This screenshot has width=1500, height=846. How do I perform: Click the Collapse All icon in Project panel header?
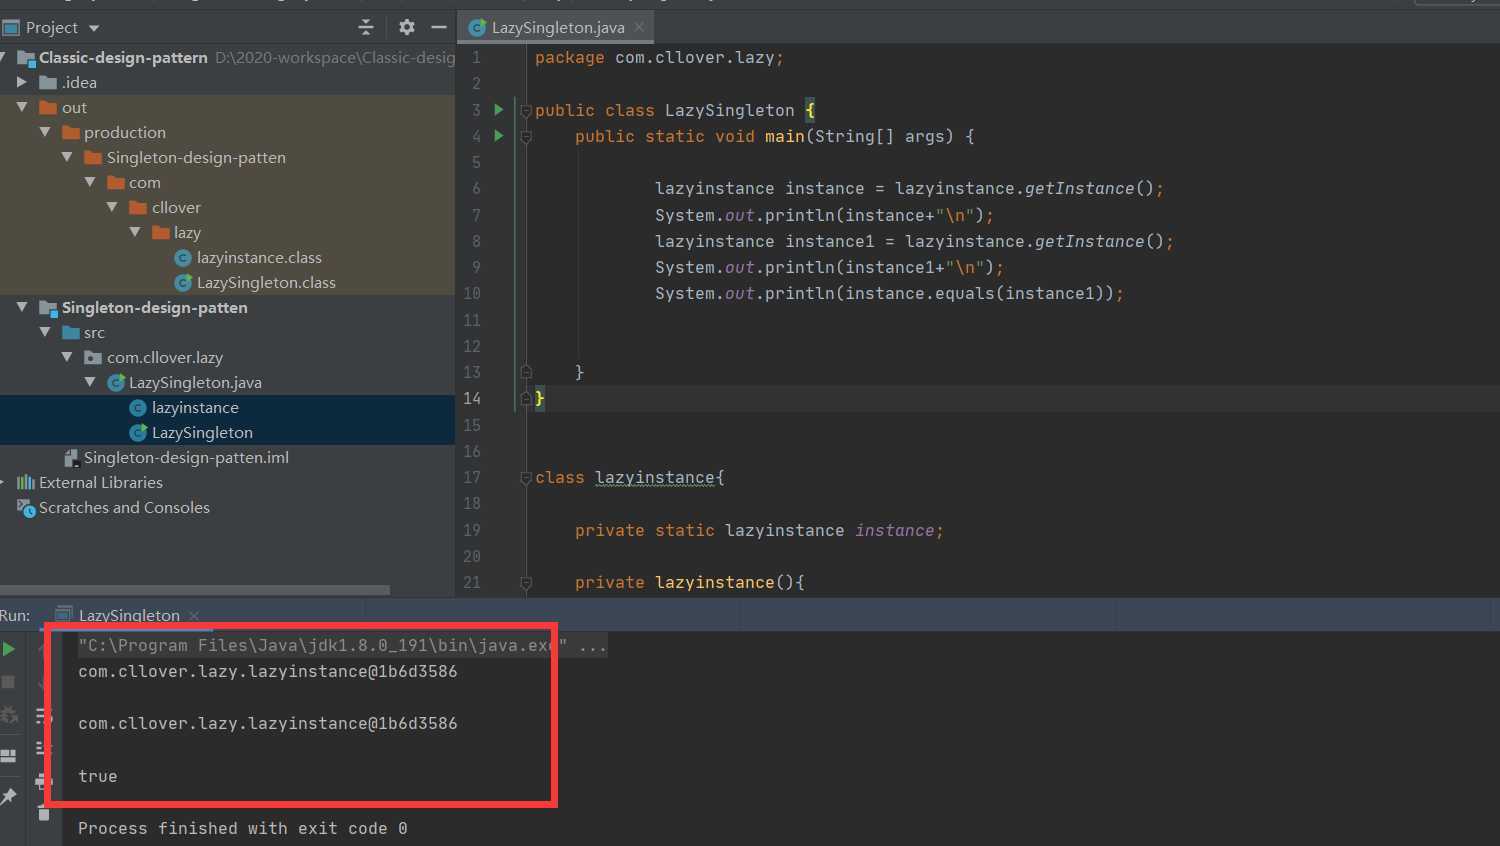coord(365,27)
